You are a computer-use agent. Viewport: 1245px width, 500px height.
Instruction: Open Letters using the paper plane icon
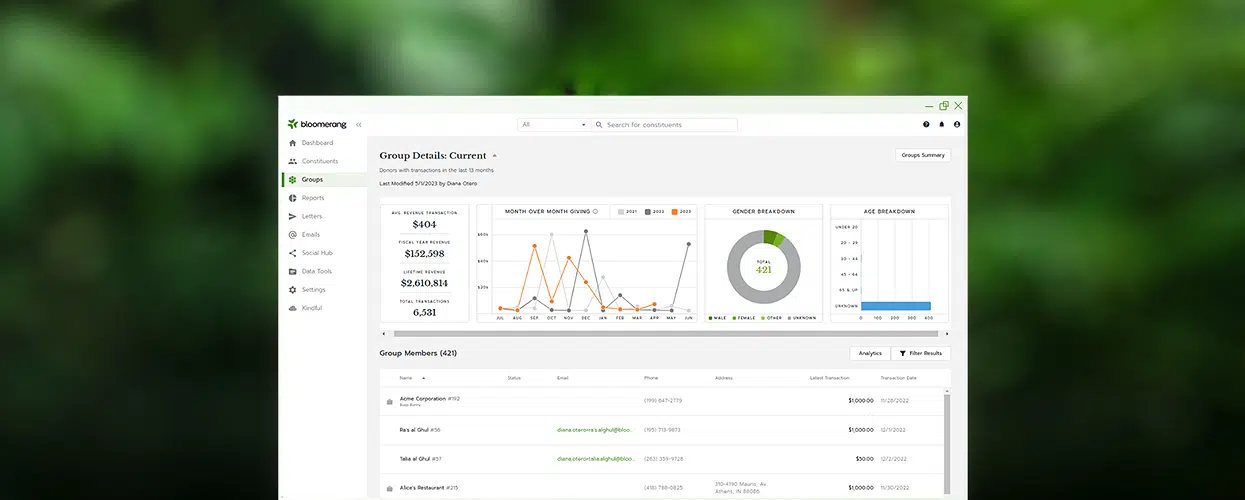pos(292,216)
